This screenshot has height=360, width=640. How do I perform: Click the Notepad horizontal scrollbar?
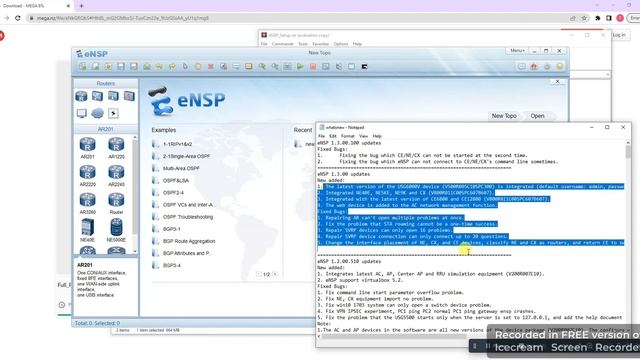(x=394, y=336)
